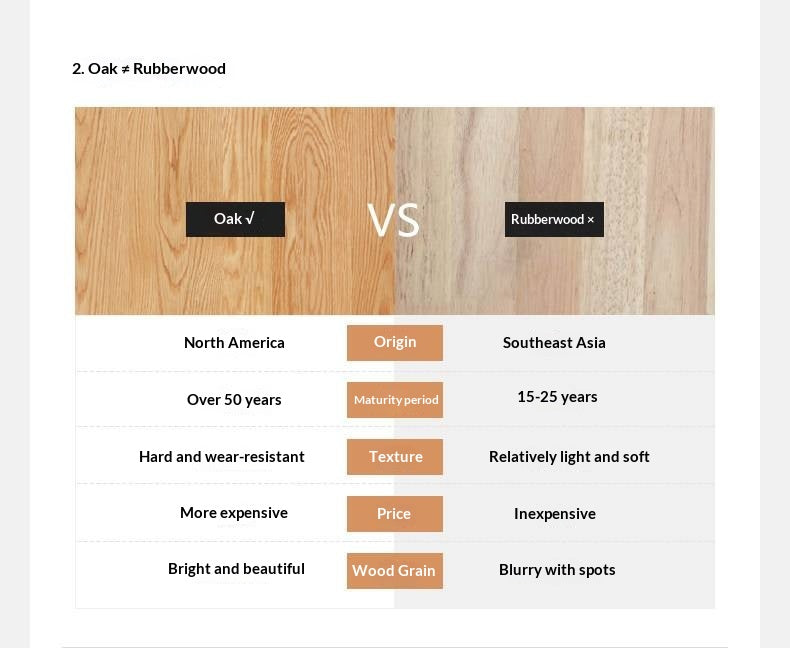Select the "15-25 years" text
This screenshot has width=790, height=648.
point(557,397)
